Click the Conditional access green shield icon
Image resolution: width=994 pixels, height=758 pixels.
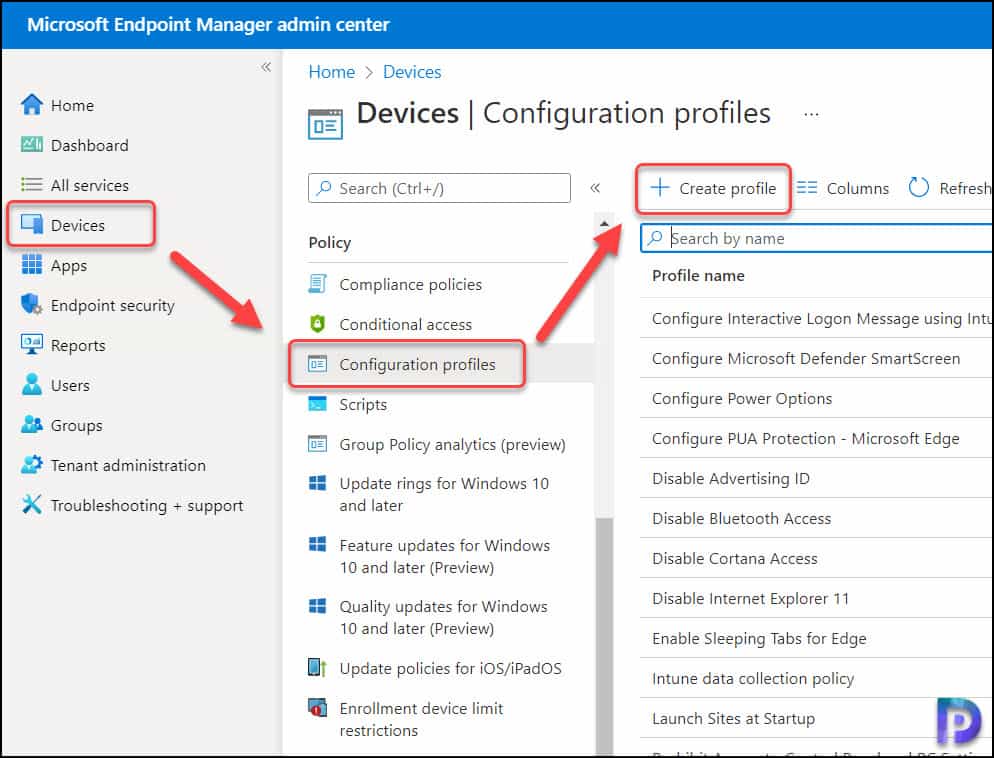coord(318,324)
